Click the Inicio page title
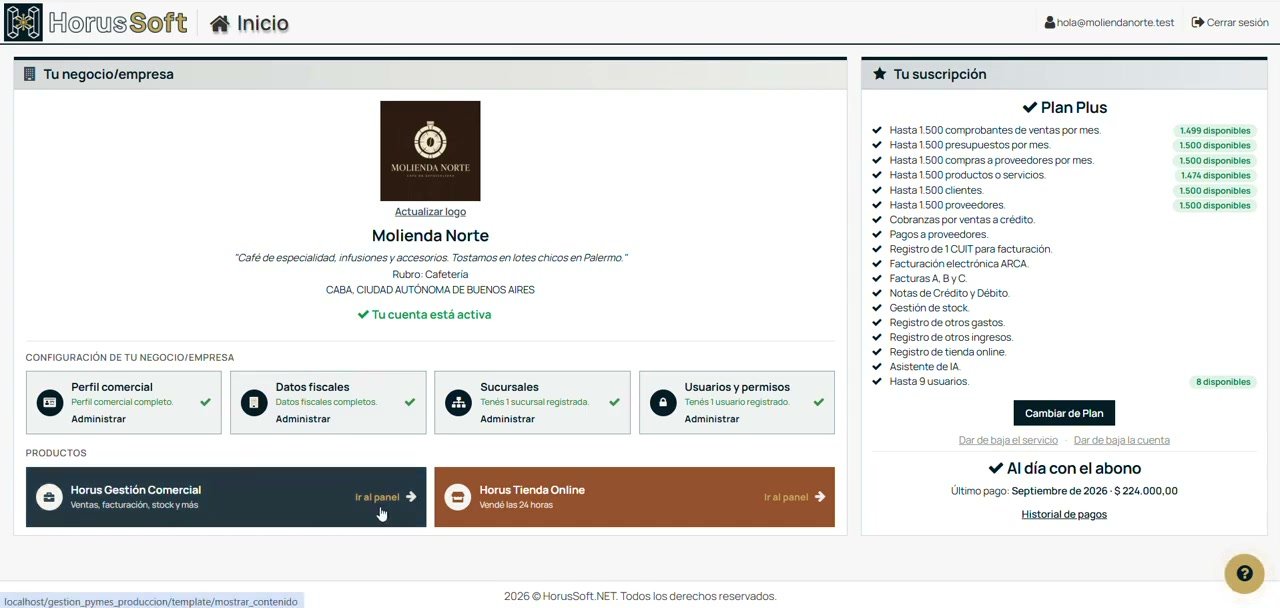This screenshot has height=608, width=1280. pyautogui.click(x=263, y=23)
